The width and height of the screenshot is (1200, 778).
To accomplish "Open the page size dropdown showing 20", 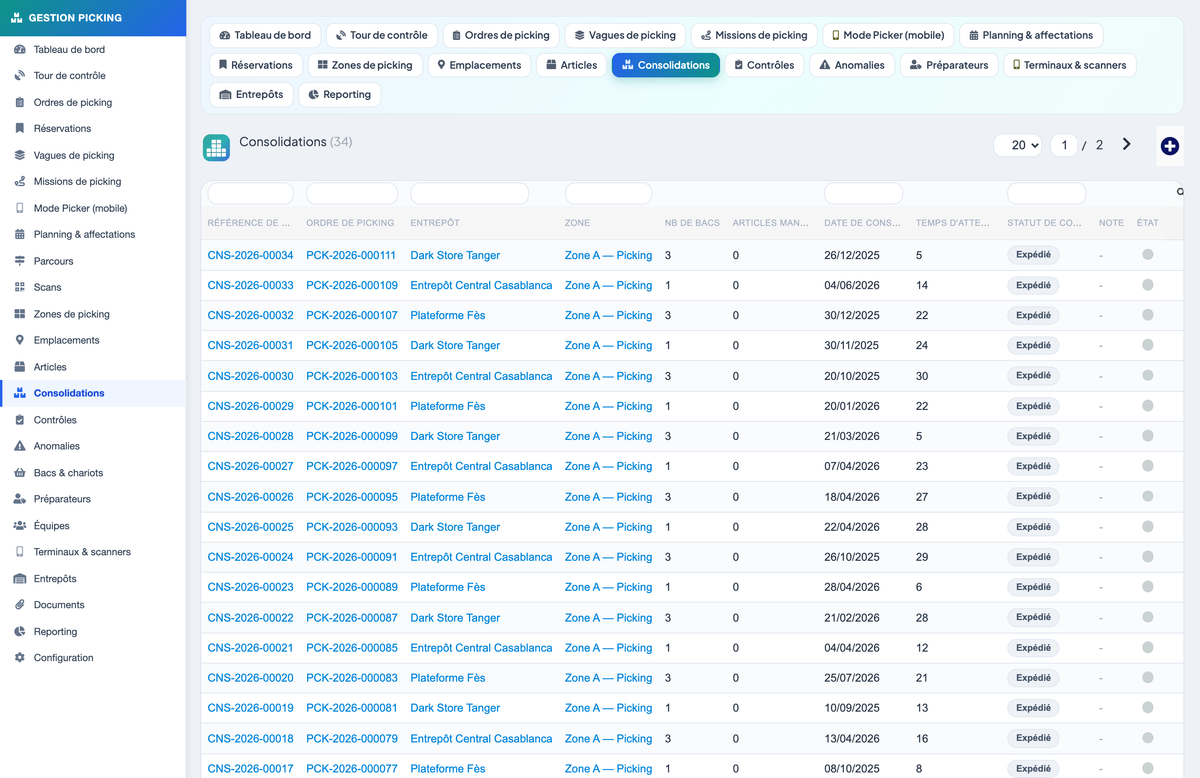I will click(x=1018, y=145).
